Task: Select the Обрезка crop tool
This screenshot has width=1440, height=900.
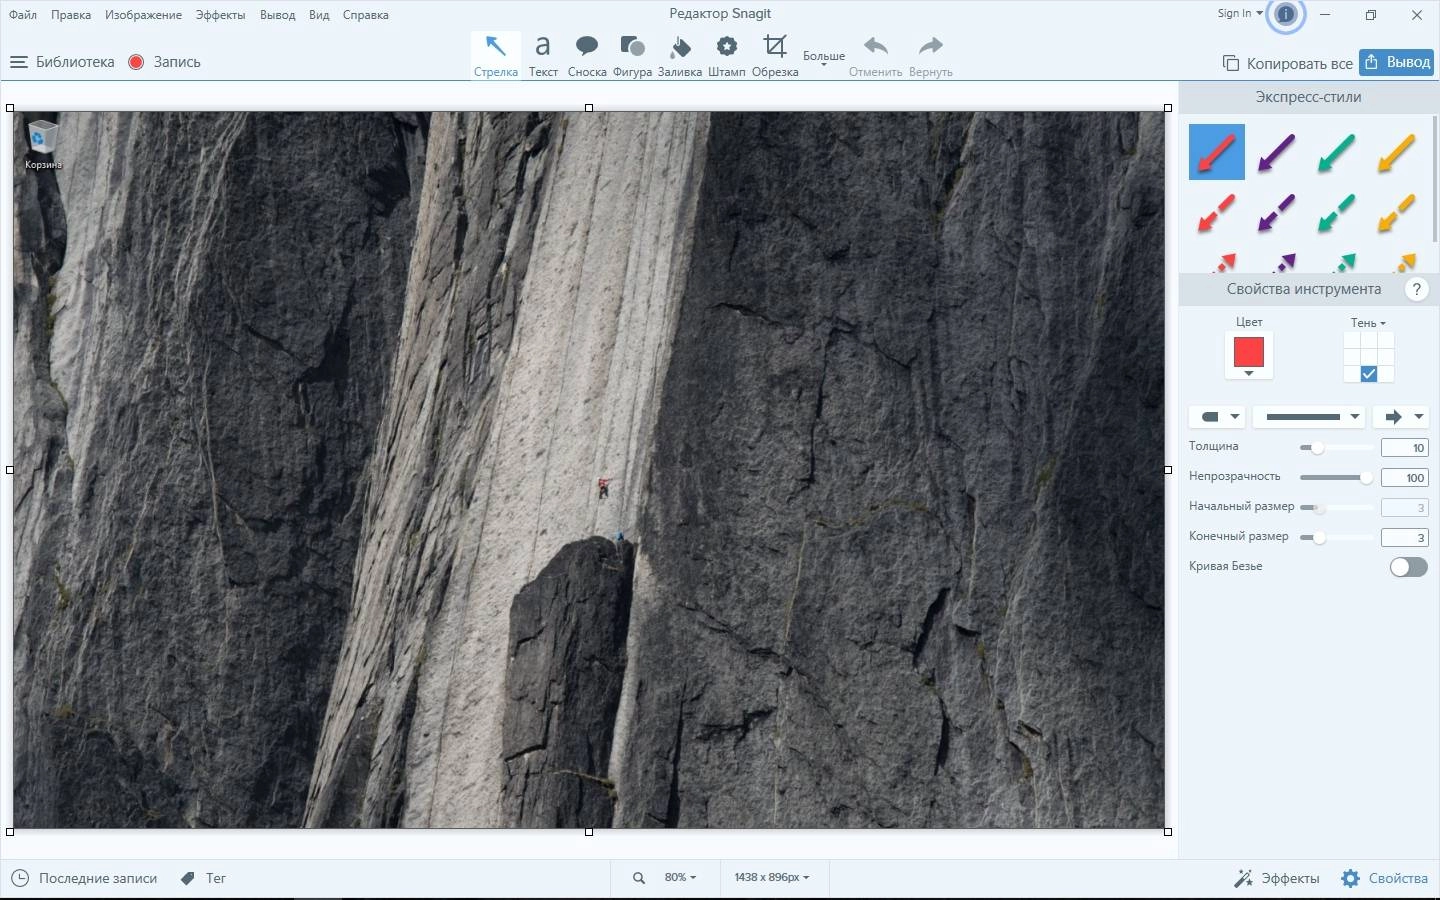Action: coord(775,55)
